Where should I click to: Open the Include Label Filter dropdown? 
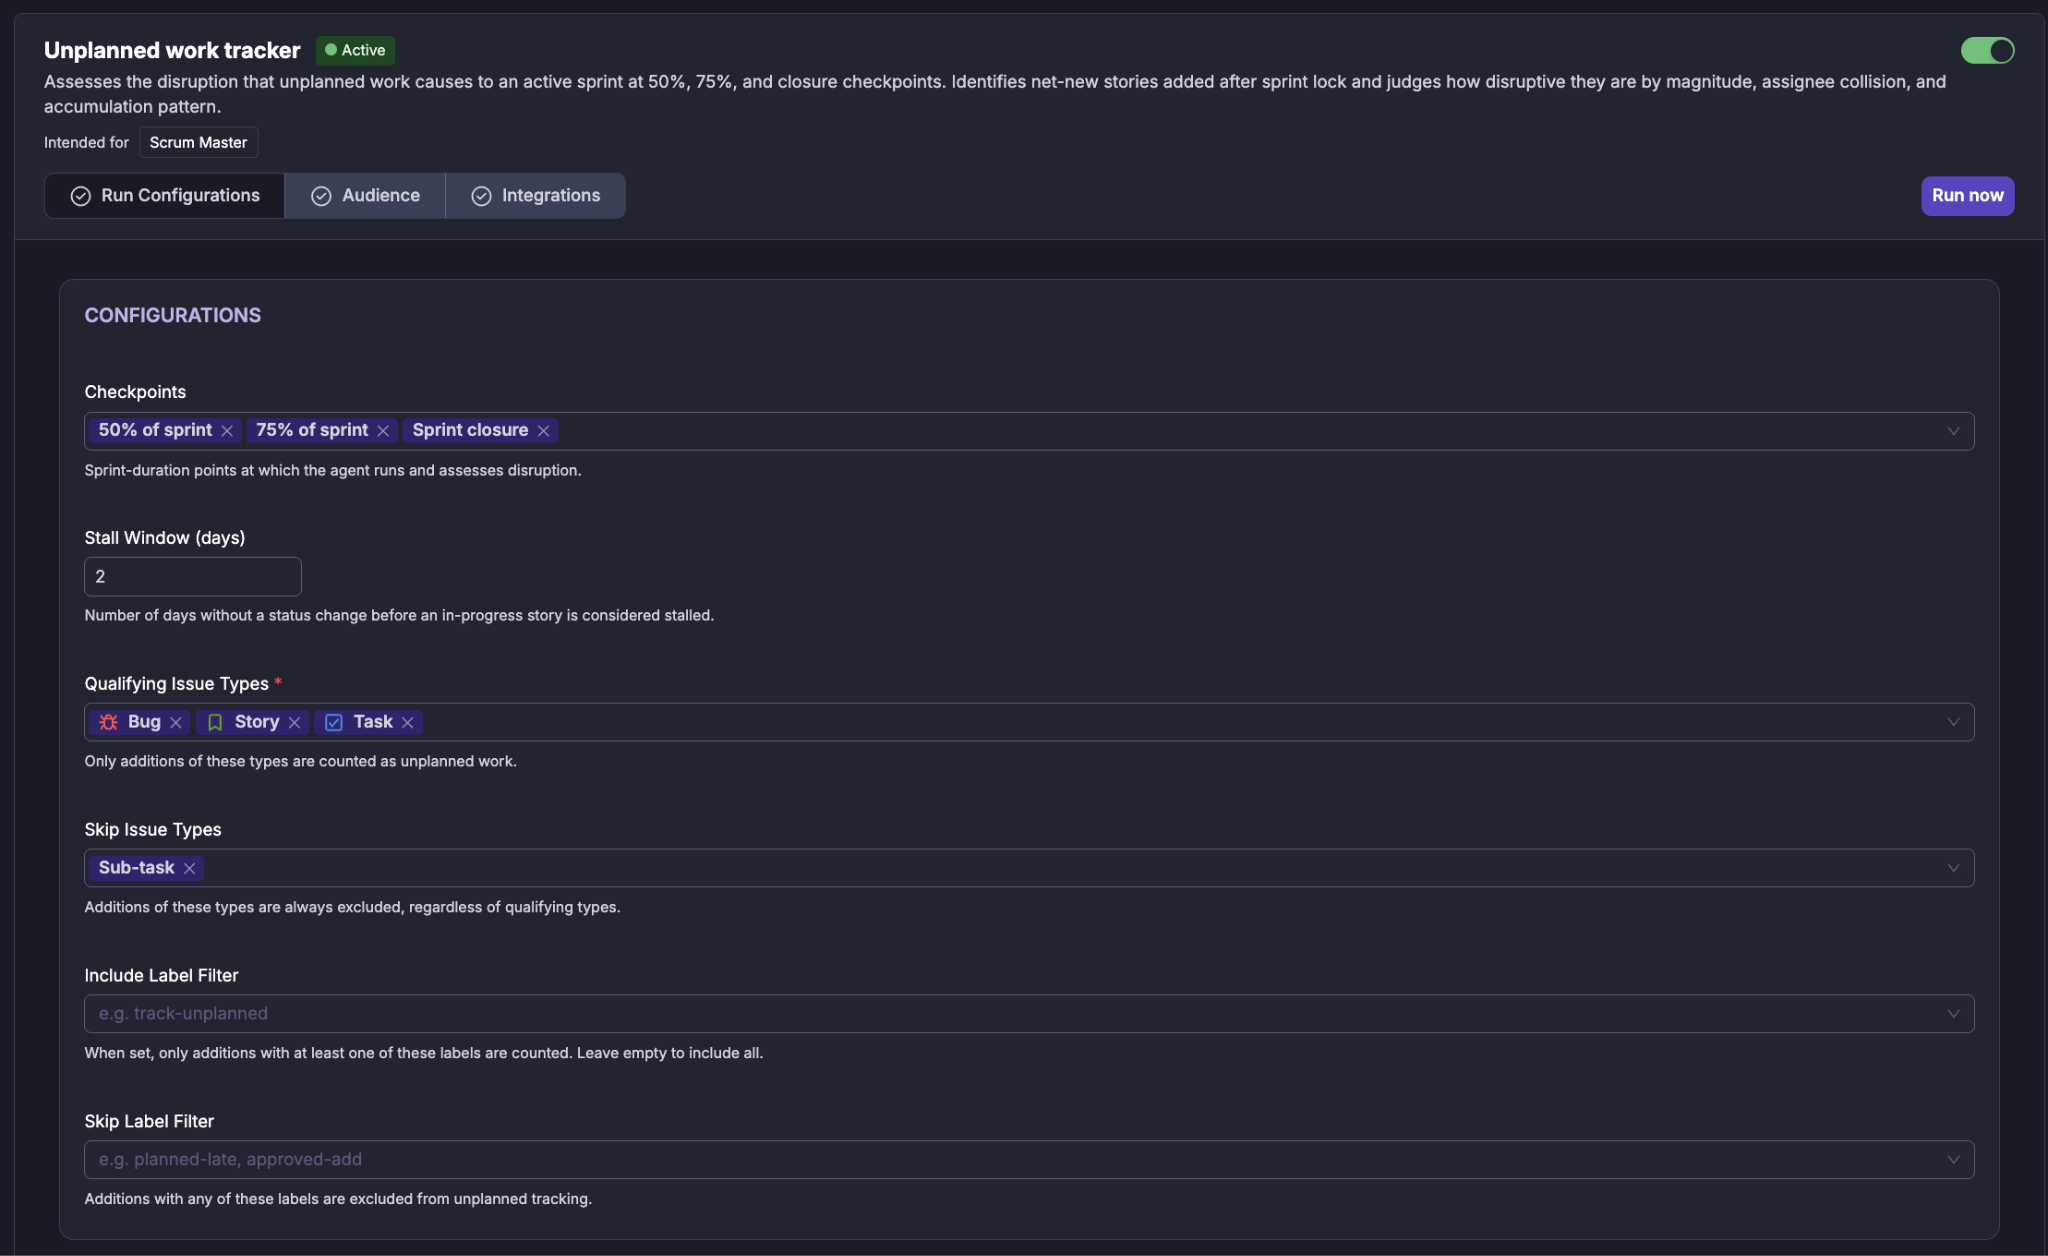point(1953,1014)
